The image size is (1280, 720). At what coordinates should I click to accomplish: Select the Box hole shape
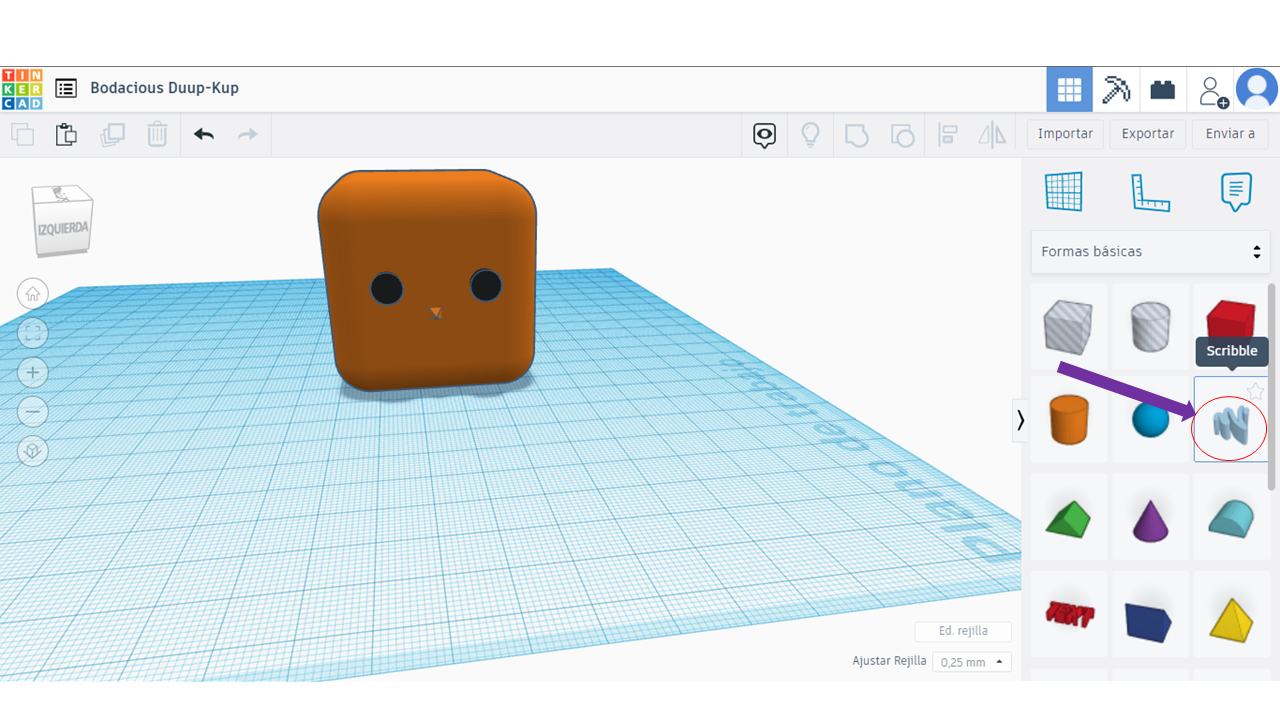(x=1069, y=327)
